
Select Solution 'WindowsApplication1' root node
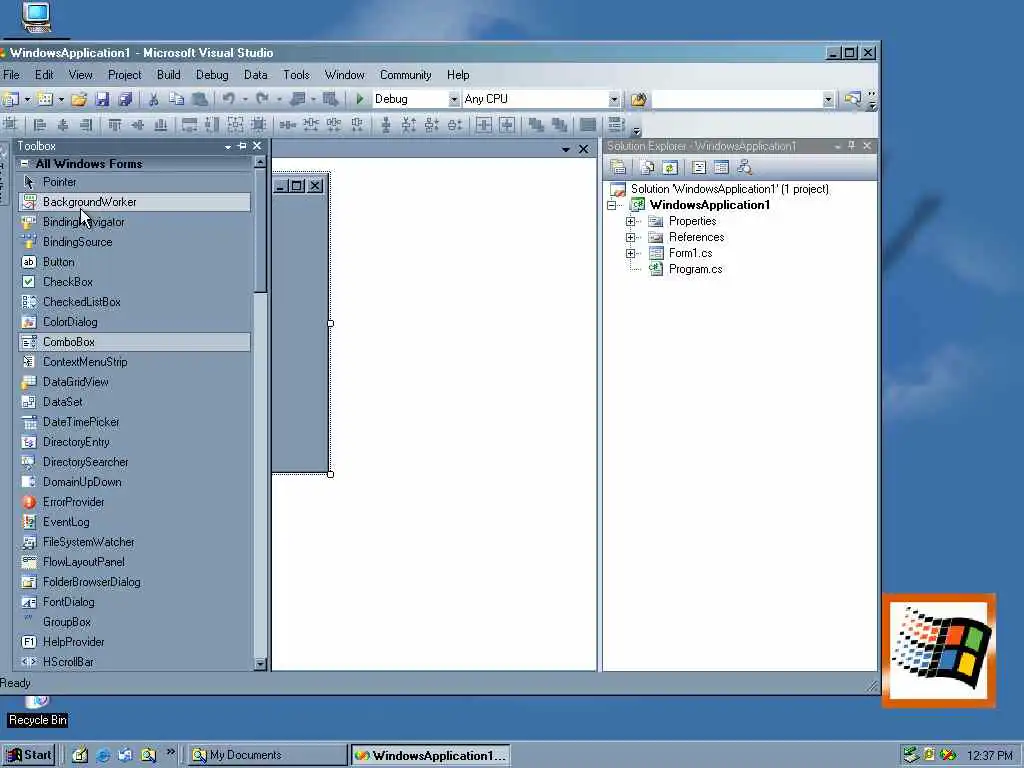point(729,189)
